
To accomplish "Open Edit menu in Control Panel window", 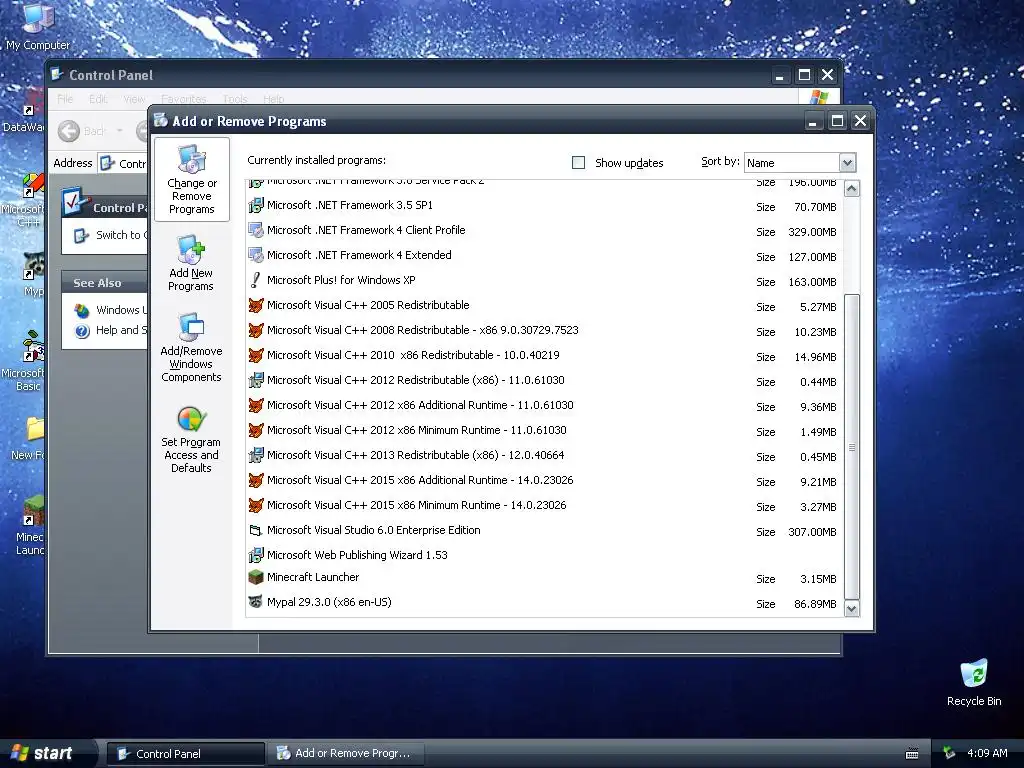I will click(x=97, y=99).
